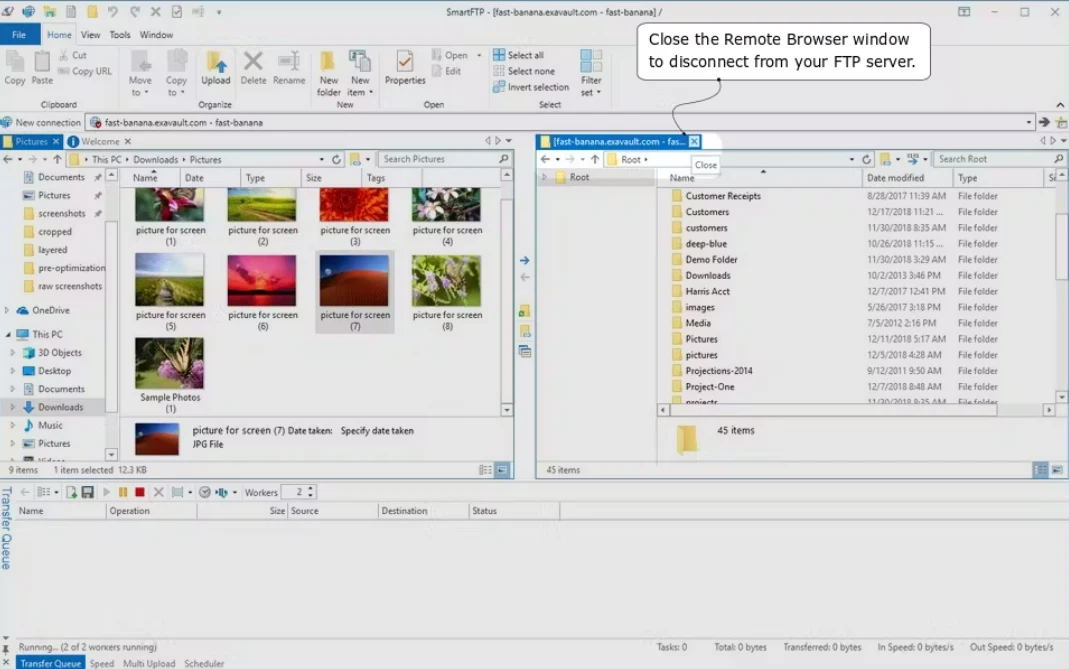Select the Customer Receipts remote folder

click(723, 196)
